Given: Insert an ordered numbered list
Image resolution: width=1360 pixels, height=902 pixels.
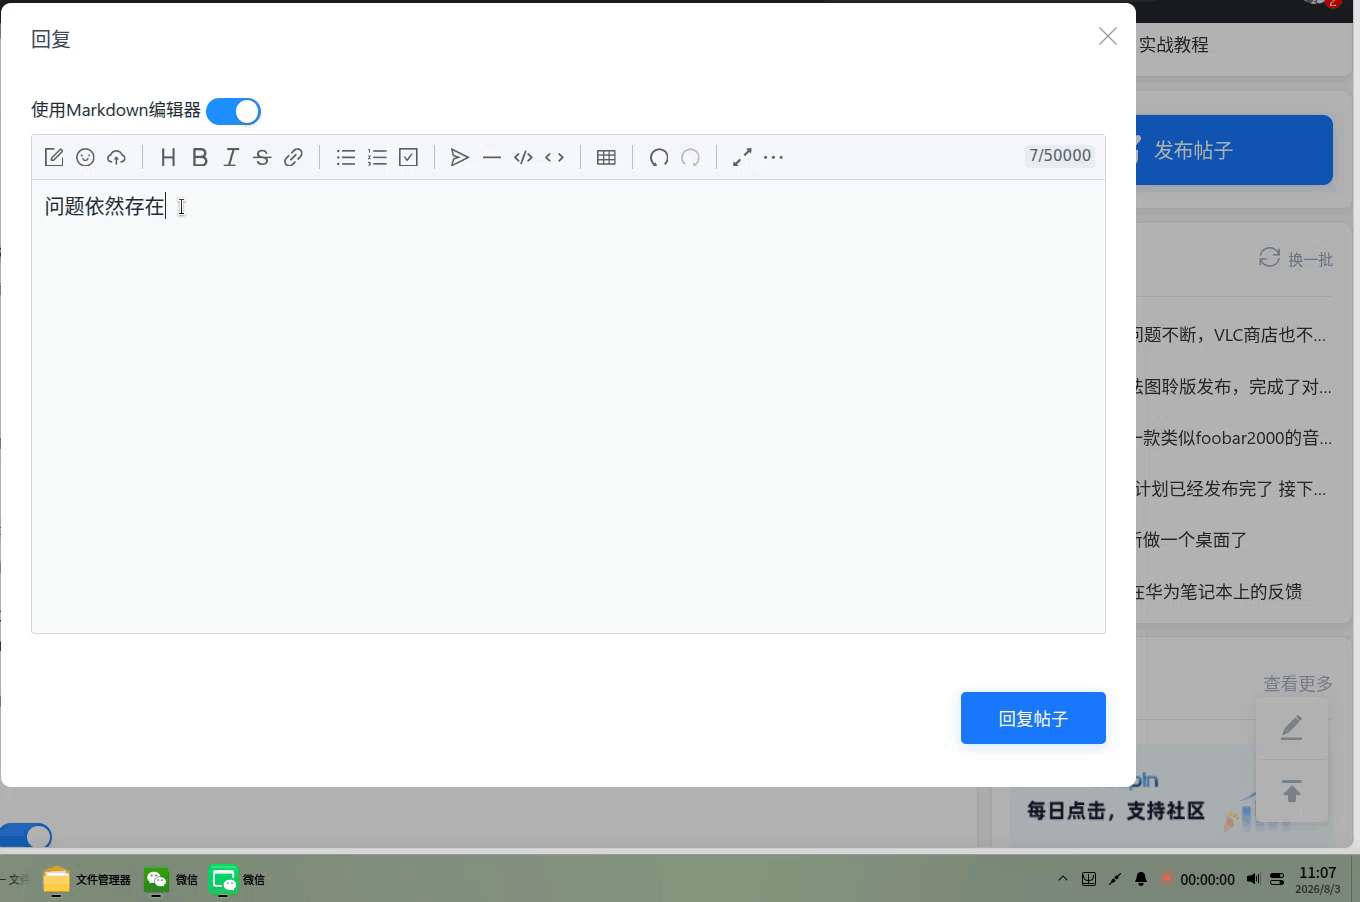Looking at the screenshot, I should [377, 157].
